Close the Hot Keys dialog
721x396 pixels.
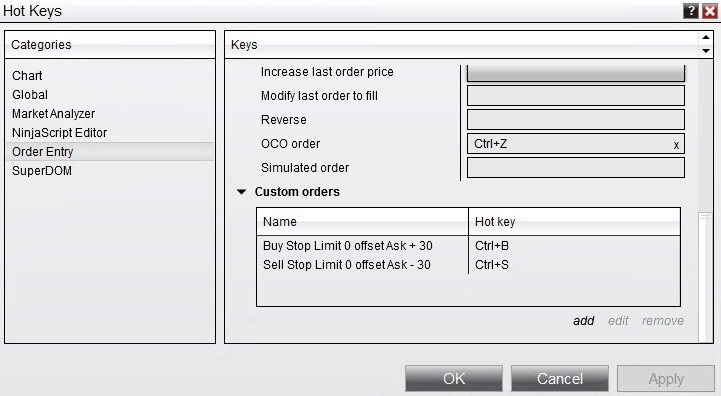(710, 11)
